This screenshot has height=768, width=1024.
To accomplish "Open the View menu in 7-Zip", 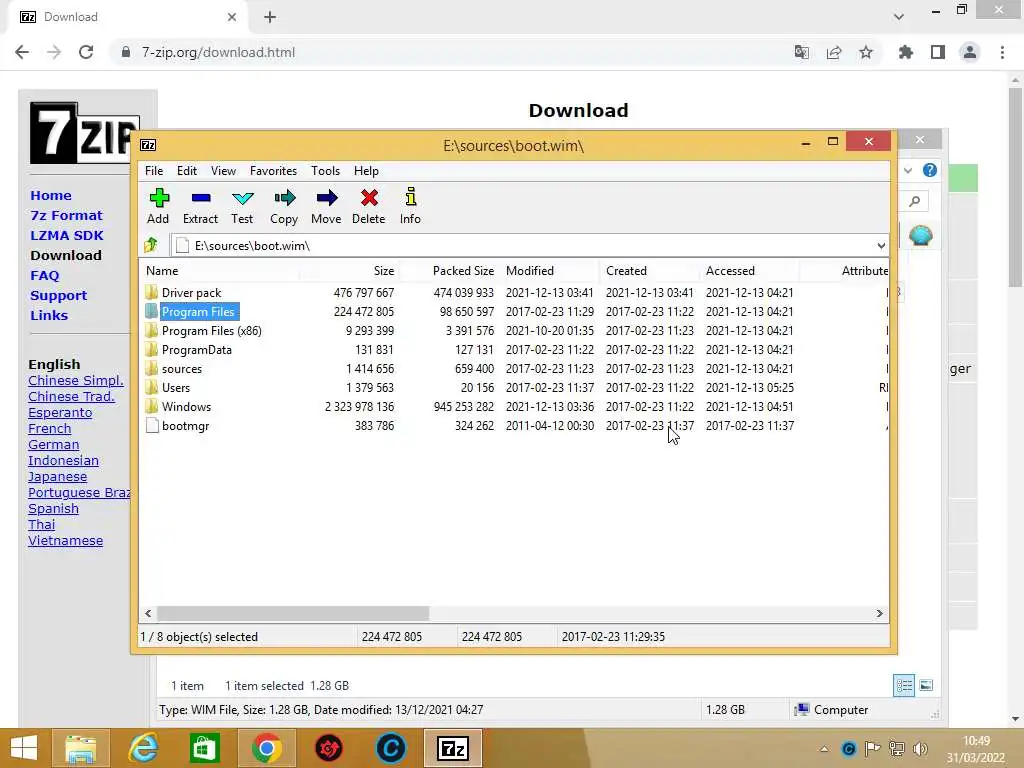I will 223,170.
